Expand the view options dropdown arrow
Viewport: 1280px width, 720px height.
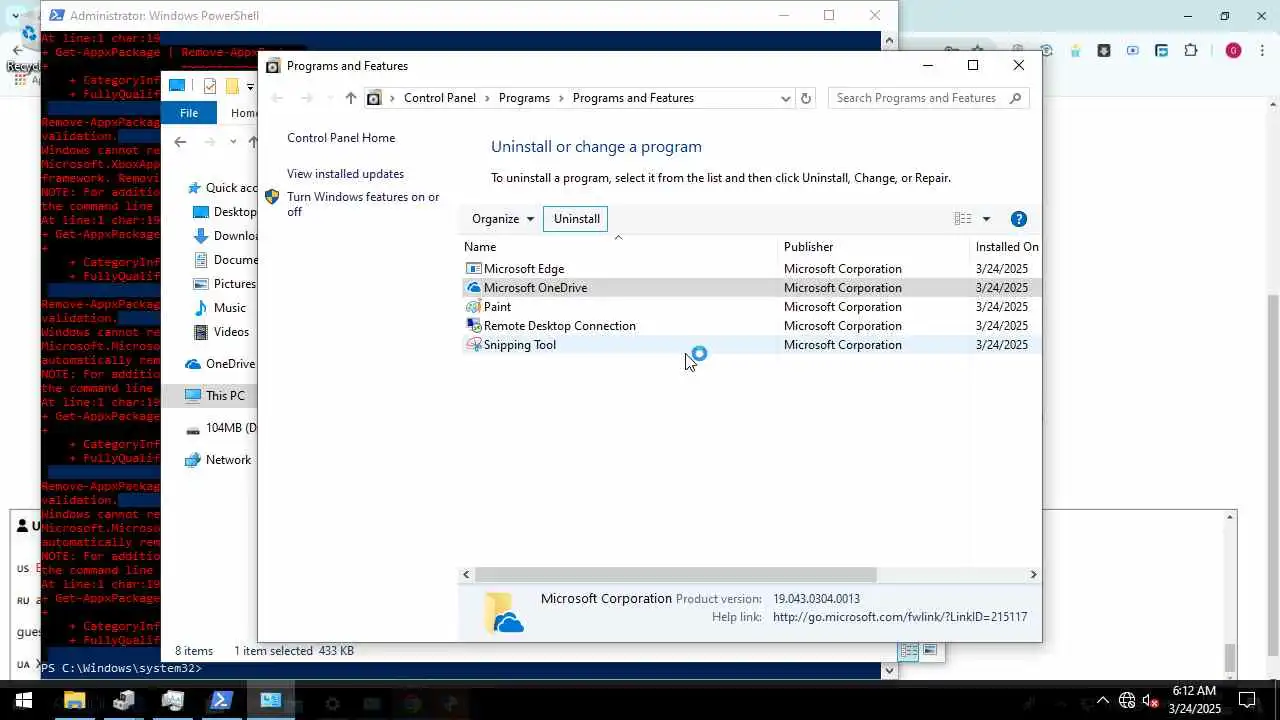(x=986, y=219)
